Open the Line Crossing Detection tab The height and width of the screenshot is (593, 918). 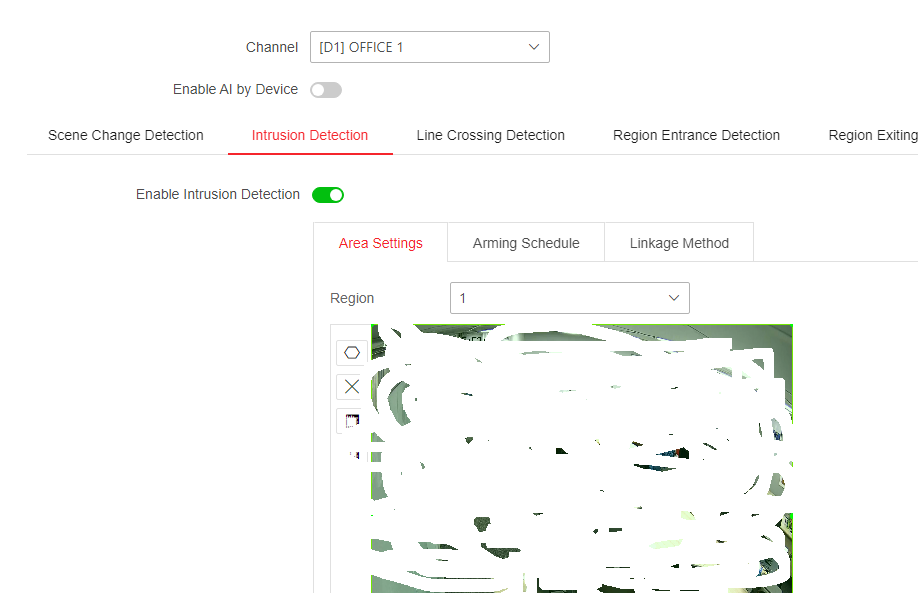[491, 135]
